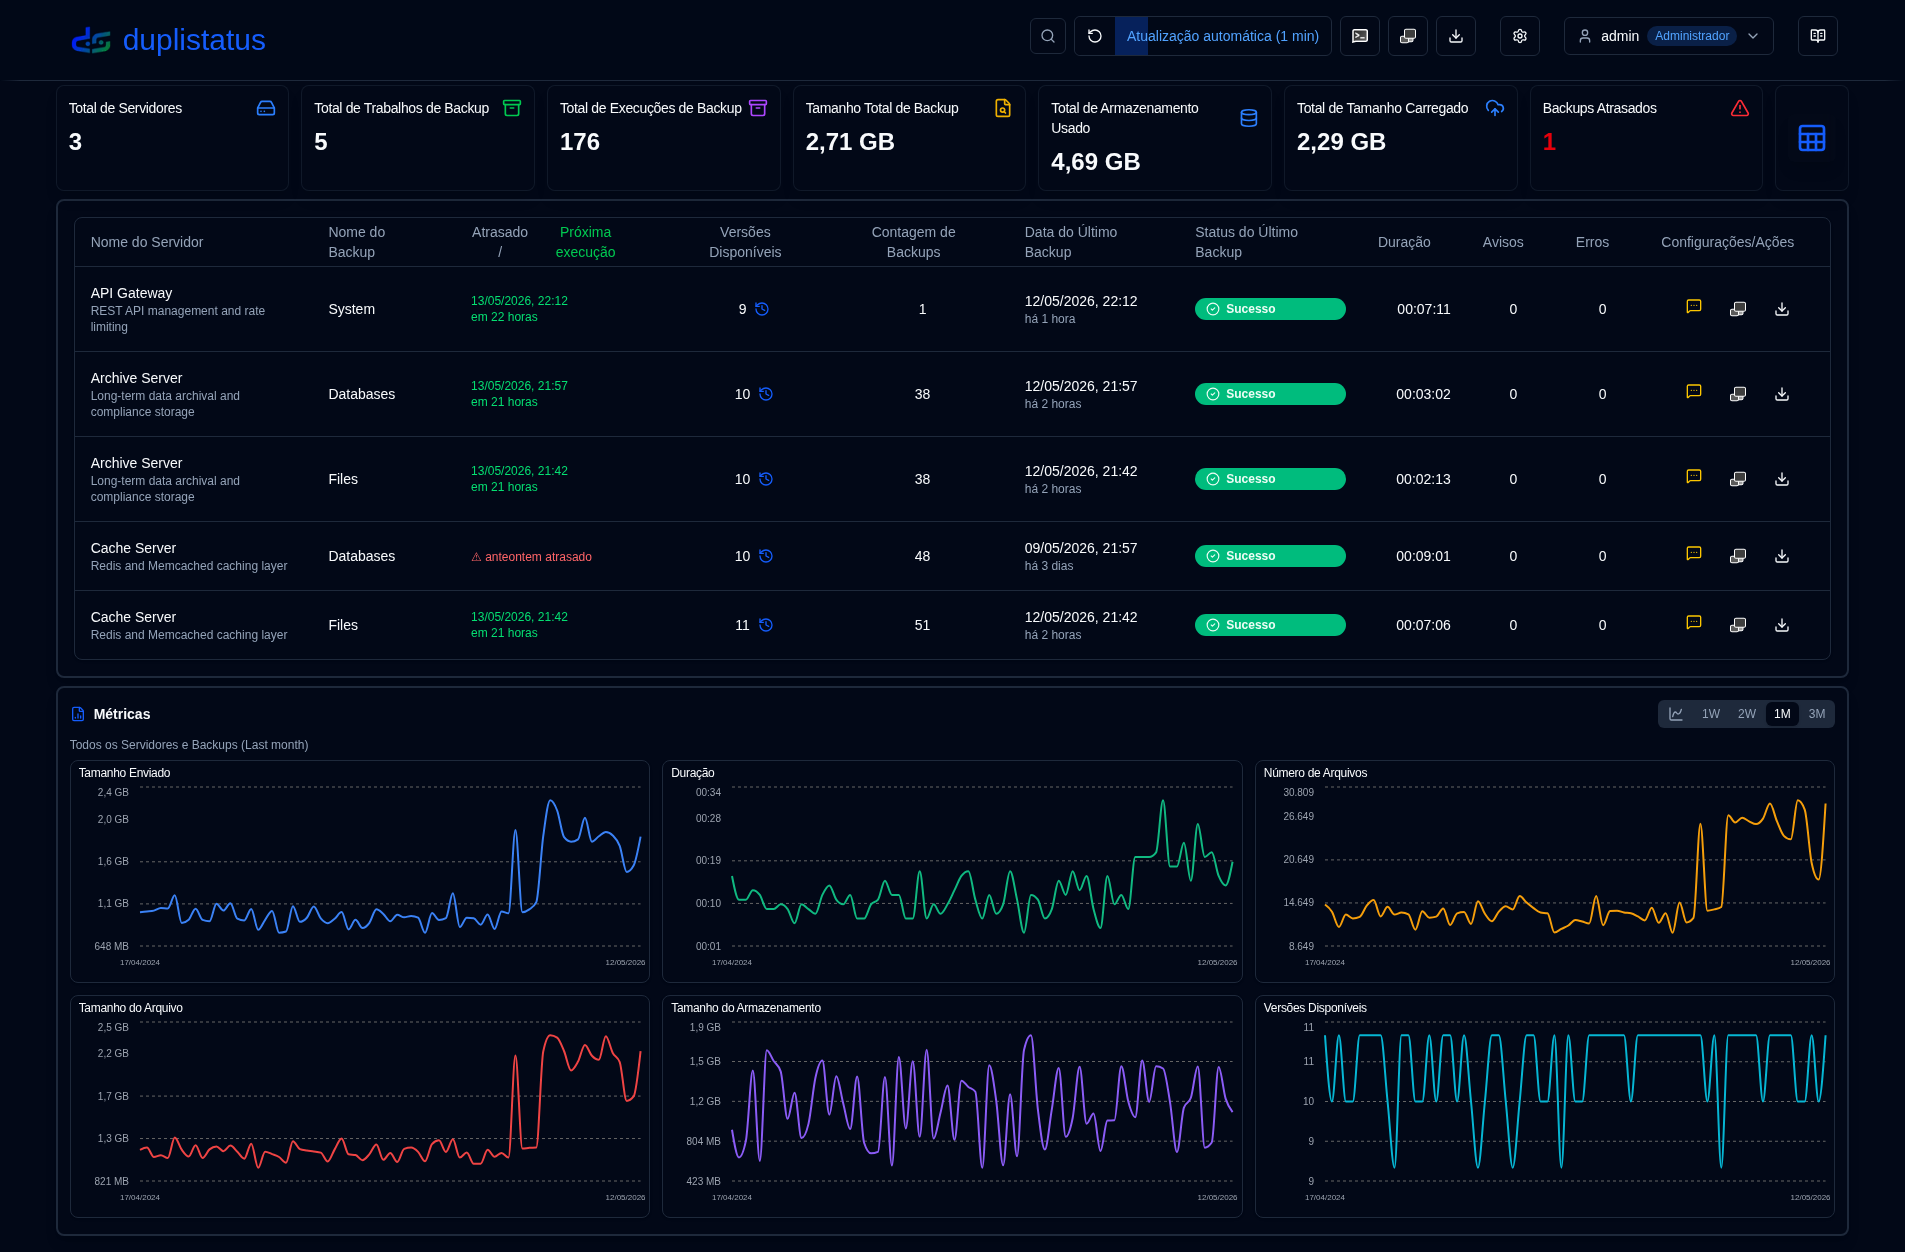Sort by Nome do Servidor column header
The image size is (1905, 1252).
[147, 242]
